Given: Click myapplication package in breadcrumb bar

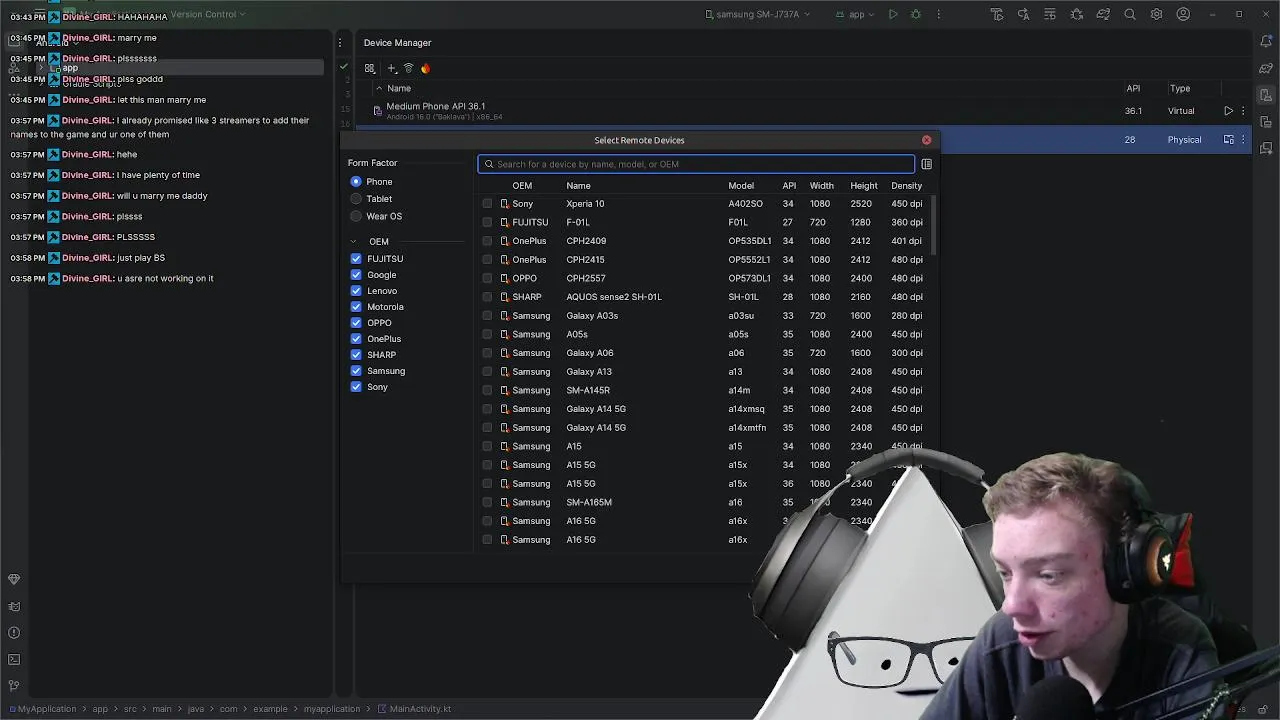Looking at the screenshot, I should coord(331,709).
